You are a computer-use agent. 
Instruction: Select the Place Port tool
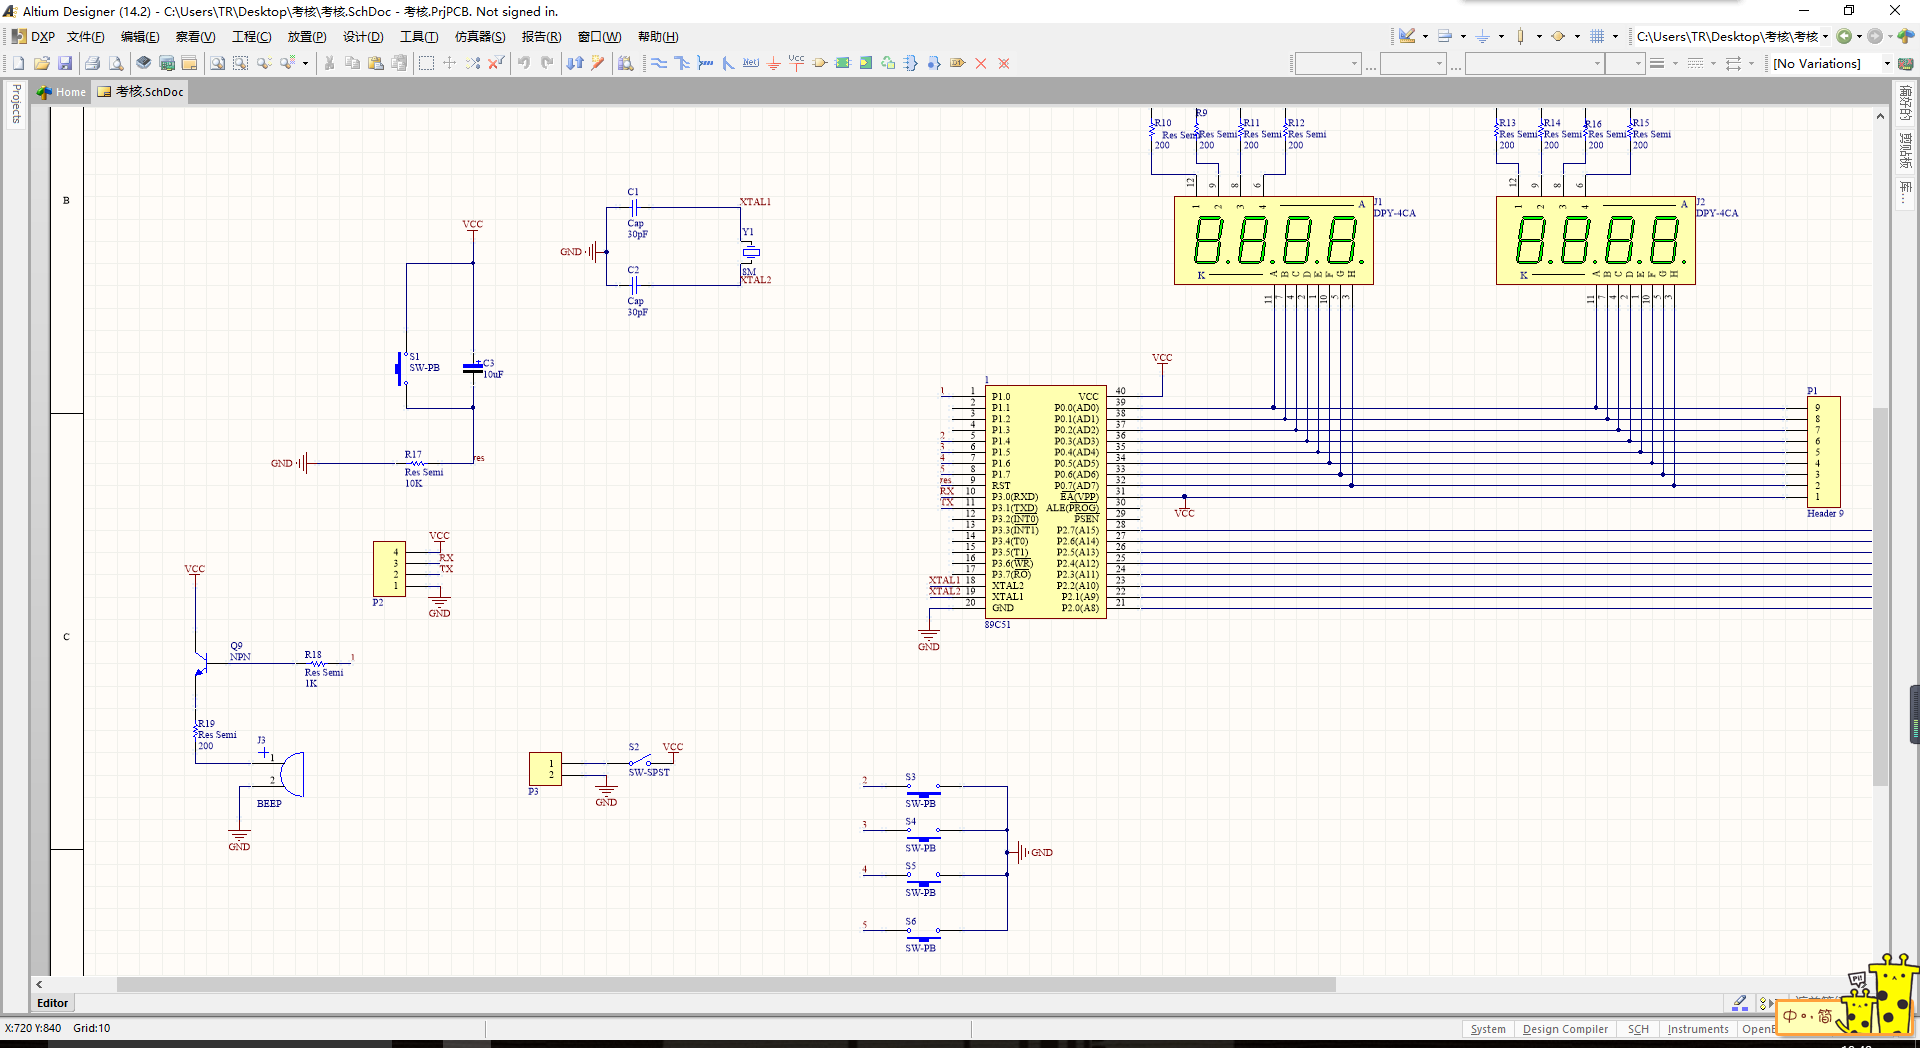point(958,63)
